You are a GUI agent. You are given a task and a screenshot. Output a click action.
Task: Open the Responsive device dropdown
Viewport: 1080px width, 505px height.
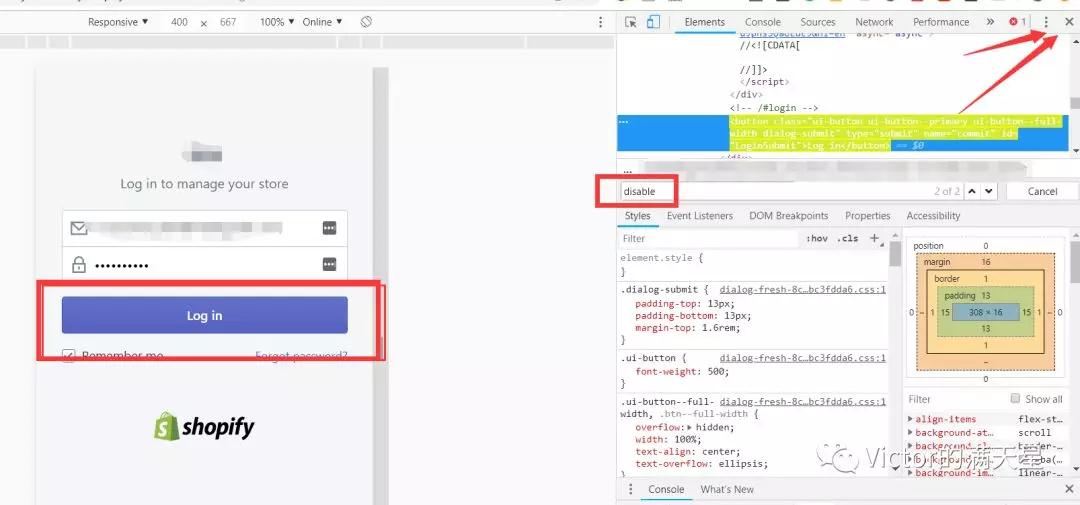(x=118, y=22)
